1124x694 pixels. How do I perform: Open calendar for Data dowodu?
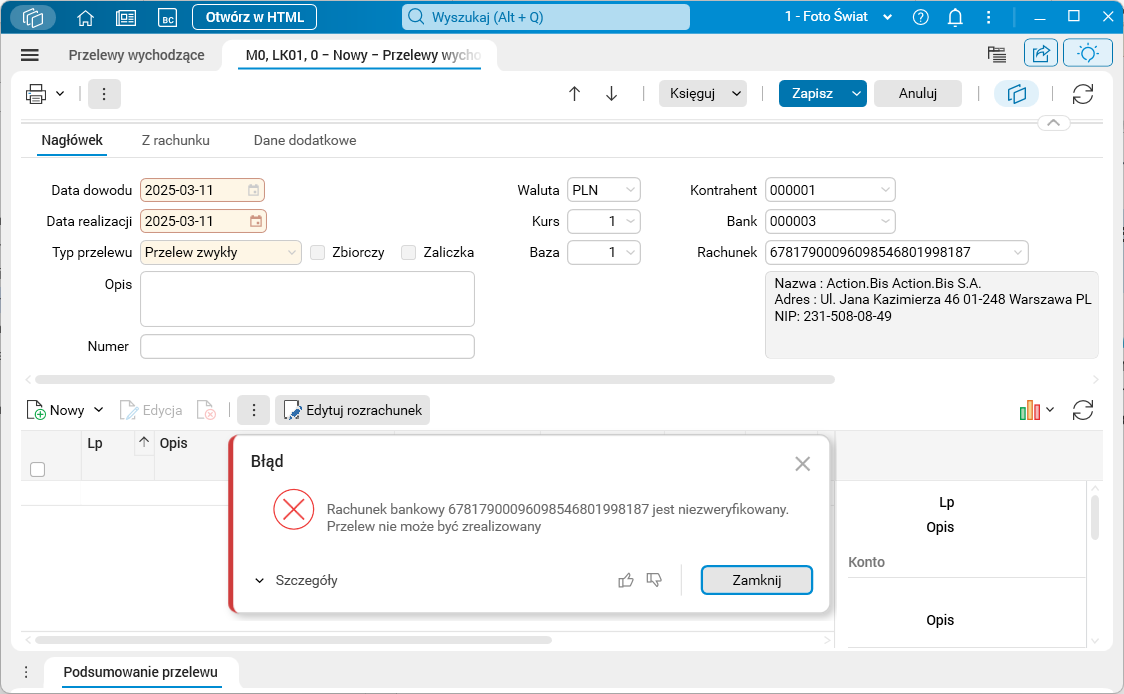[254, 191]
